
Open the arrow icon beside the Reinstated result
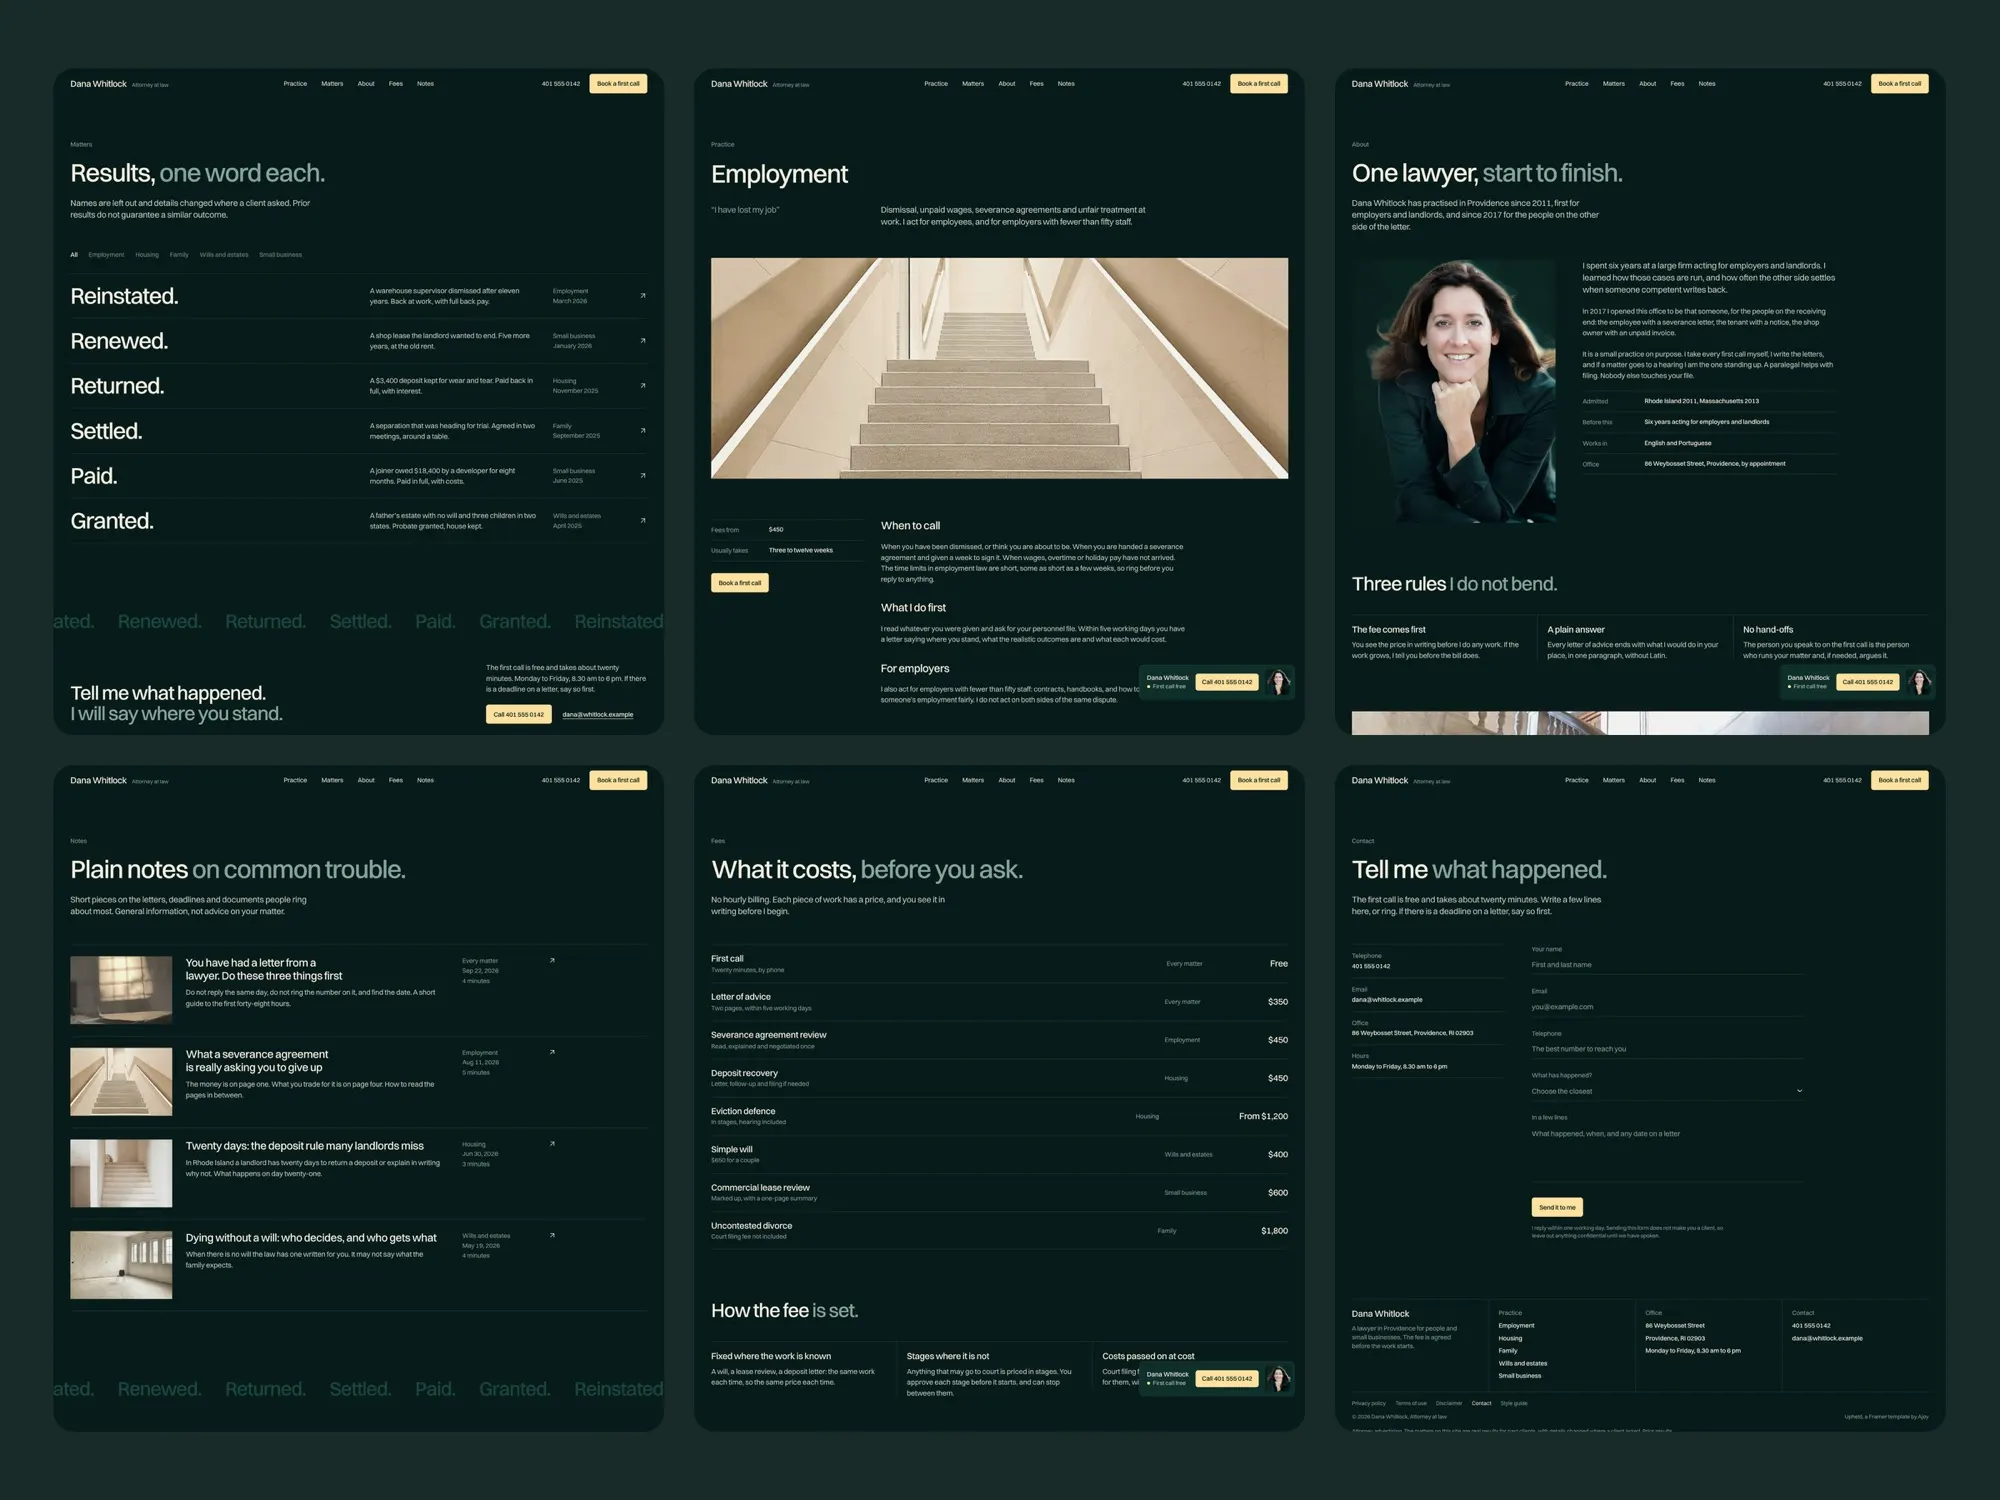point(643,296)
